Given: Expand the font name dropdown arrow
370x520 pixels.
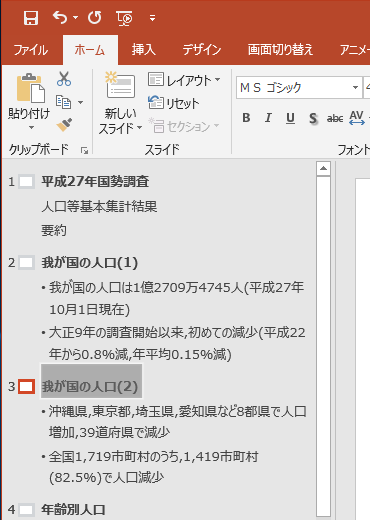Looking at the screenshot, I should pyautogui.click(x=356, y=87).
